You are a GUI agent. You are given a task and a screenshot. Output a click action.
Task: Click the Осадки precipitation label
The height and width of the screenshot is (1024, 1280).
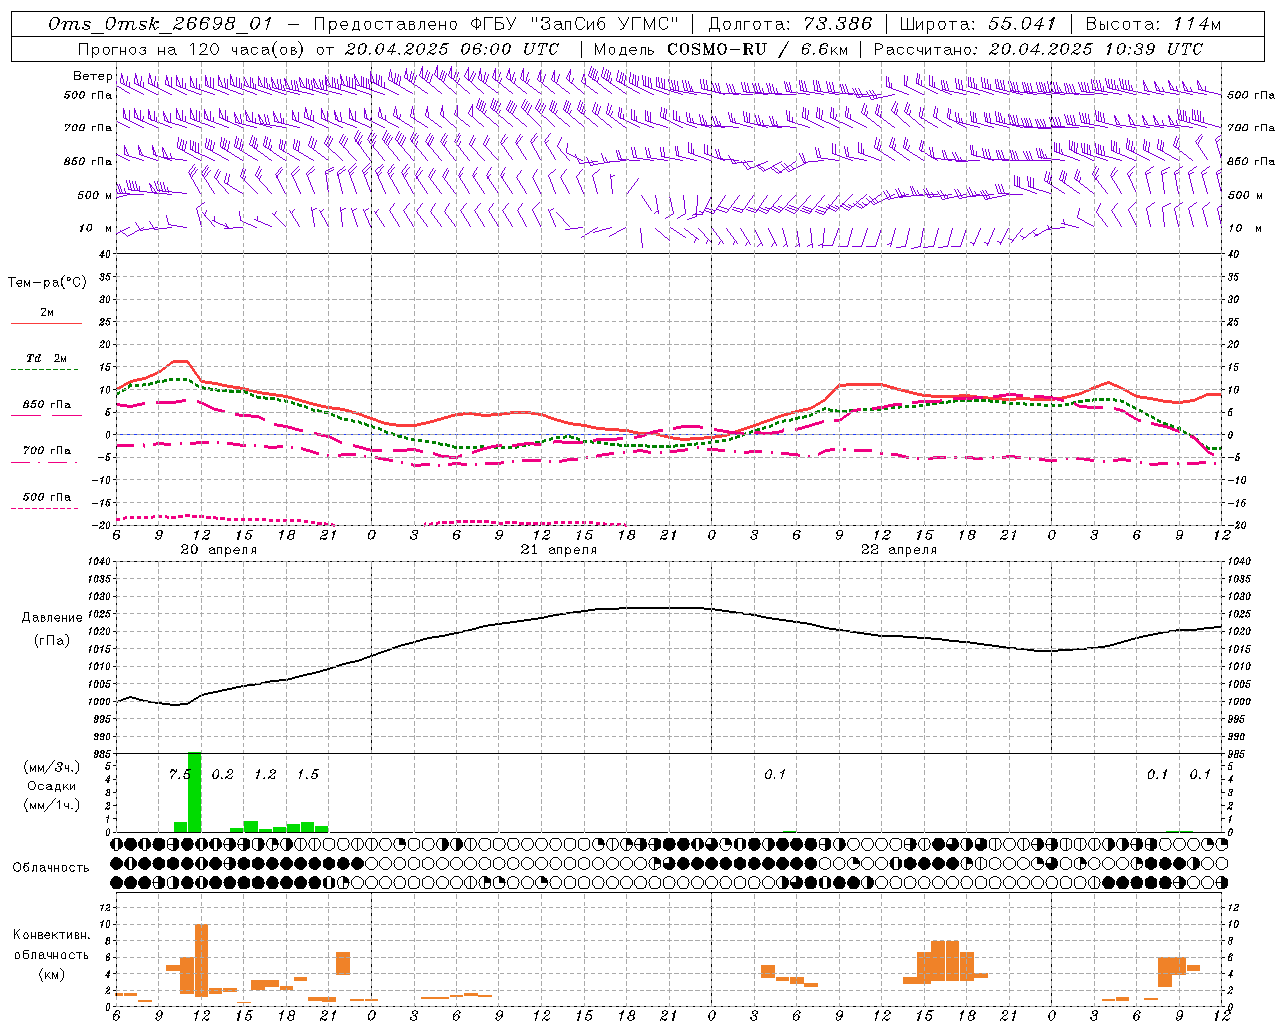[x=52, y=786]
